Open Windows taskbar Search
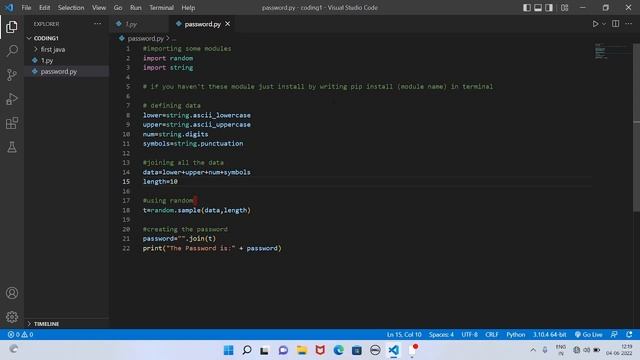The width and height of the screenshot is (640, 360). pos(247,350)
